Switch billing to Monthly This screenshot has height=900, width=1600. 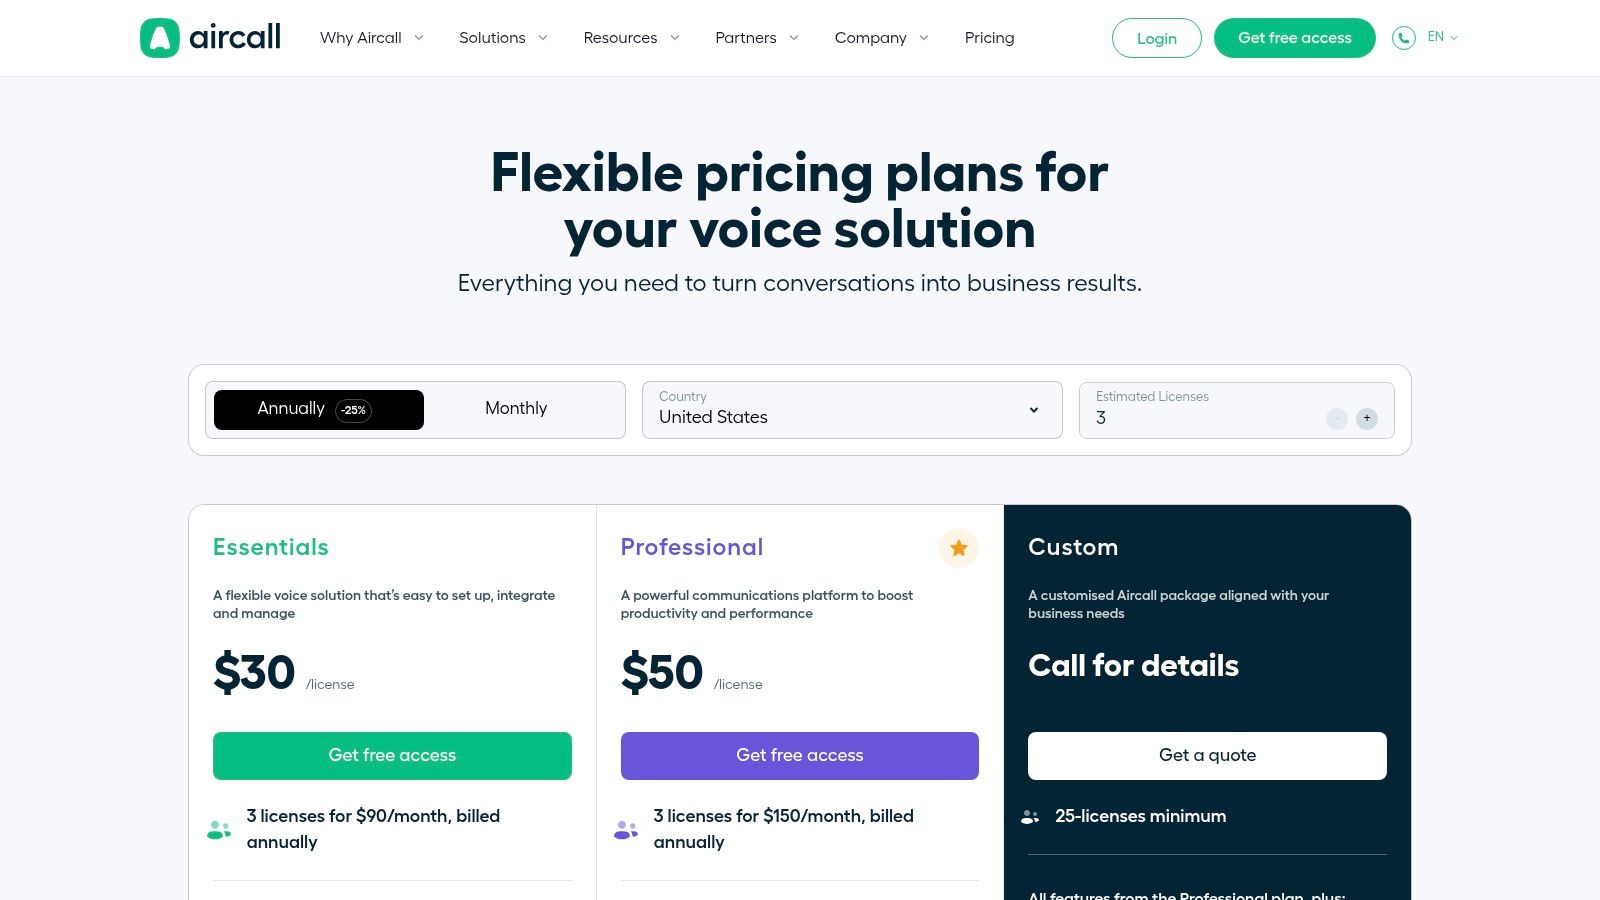pyautogui.click(x=516, y=409)
